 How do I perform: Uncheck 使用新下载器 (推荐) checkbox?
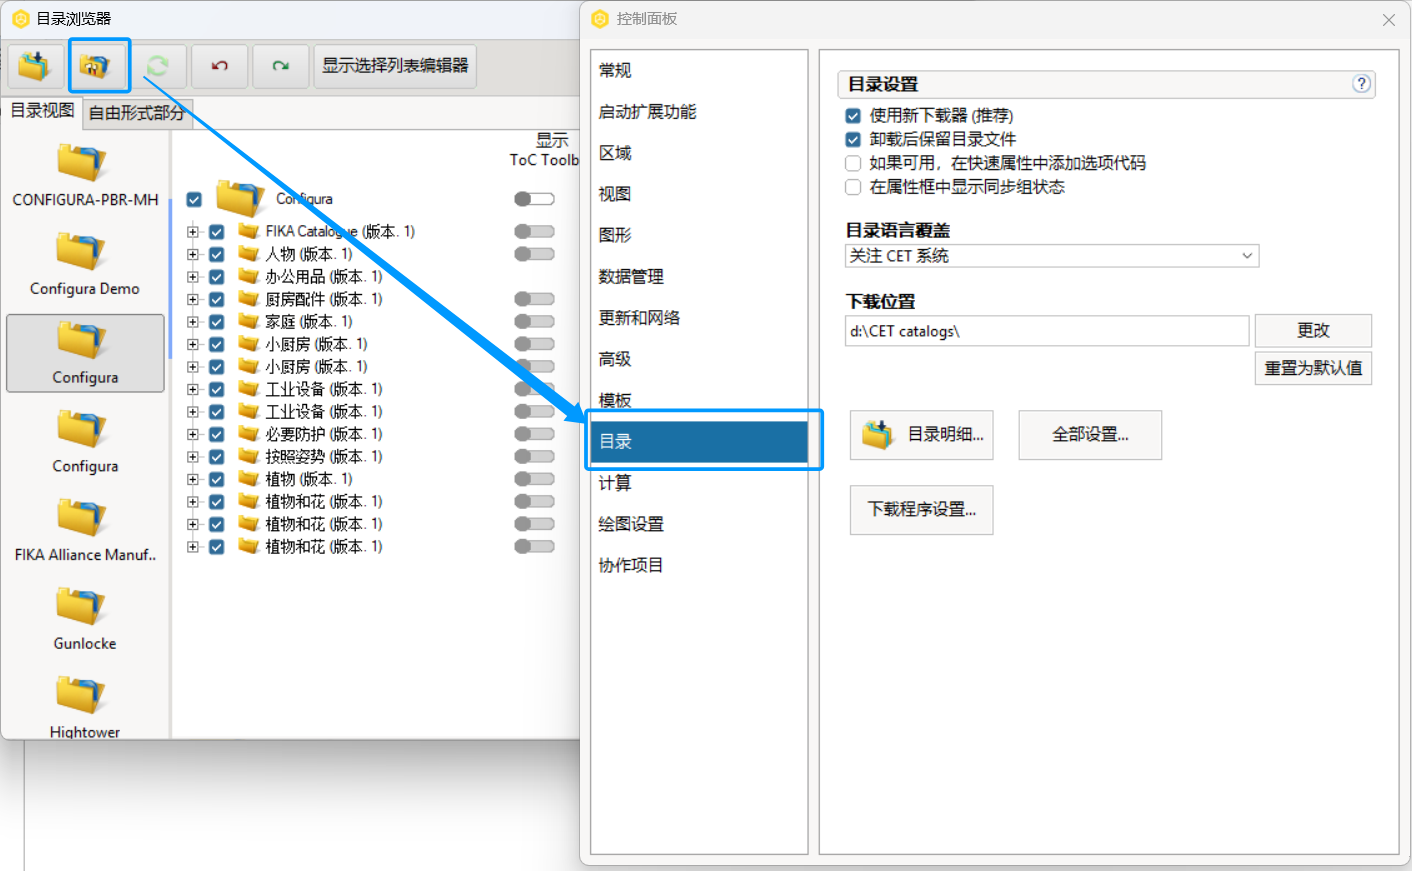(x=853, y=116)
